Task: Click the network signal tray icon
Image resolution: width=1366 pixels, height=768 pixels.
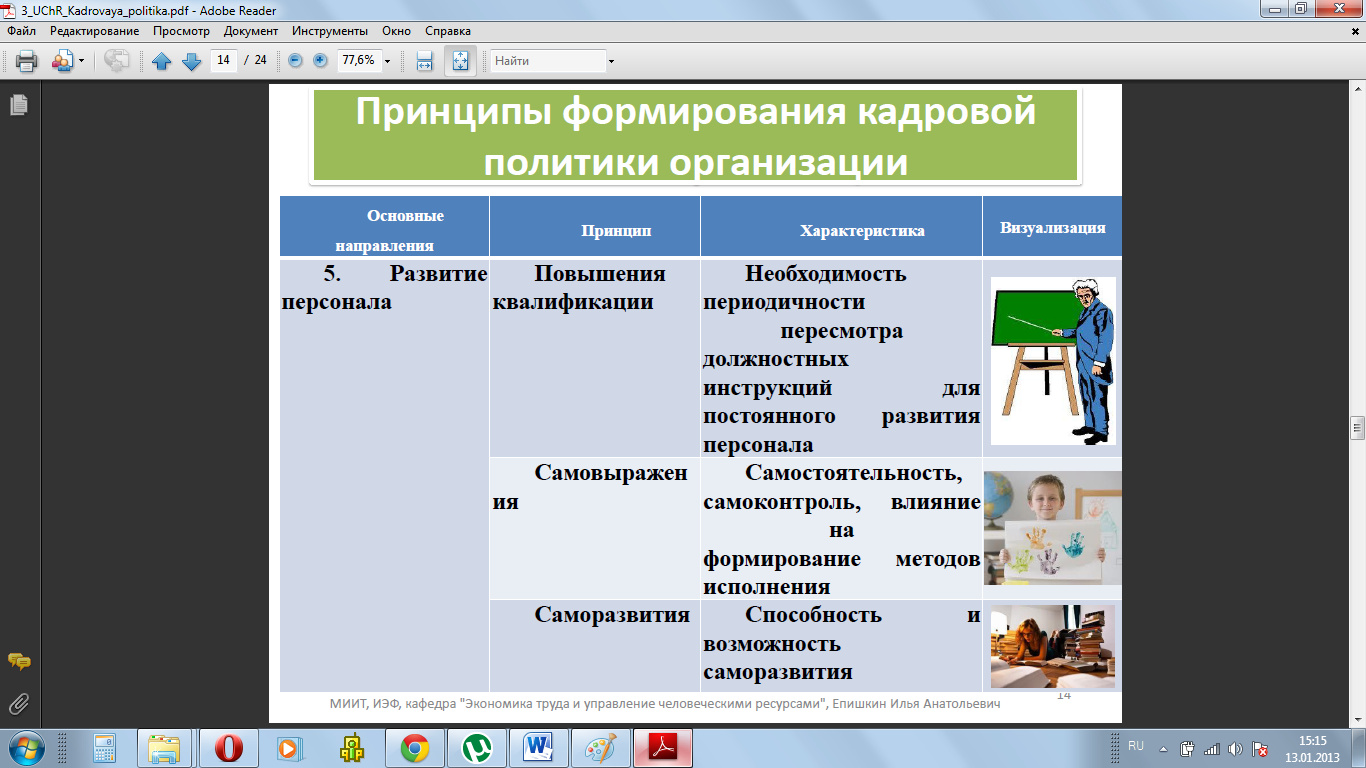Action: tap(1212, 748)
